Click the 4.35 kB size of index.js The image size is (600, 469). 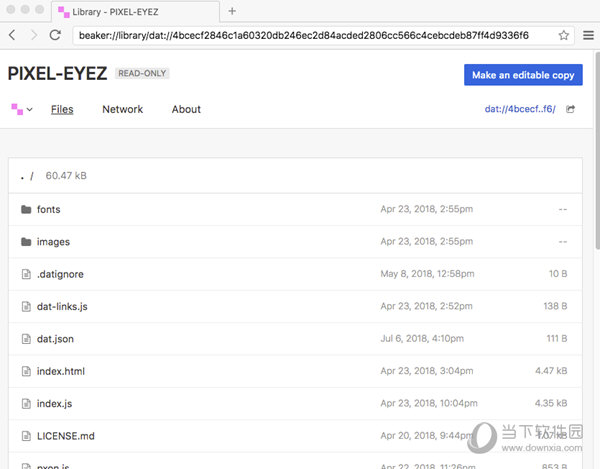pyautogui.click(x=551, y=403)
